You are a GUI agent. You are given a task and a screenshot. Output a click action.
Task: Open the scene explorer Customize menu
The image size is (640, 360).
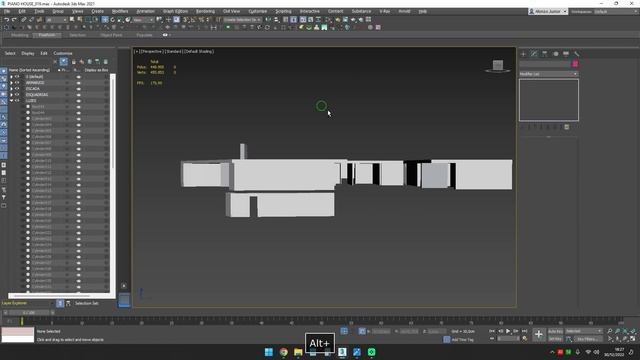click(63, 53)
